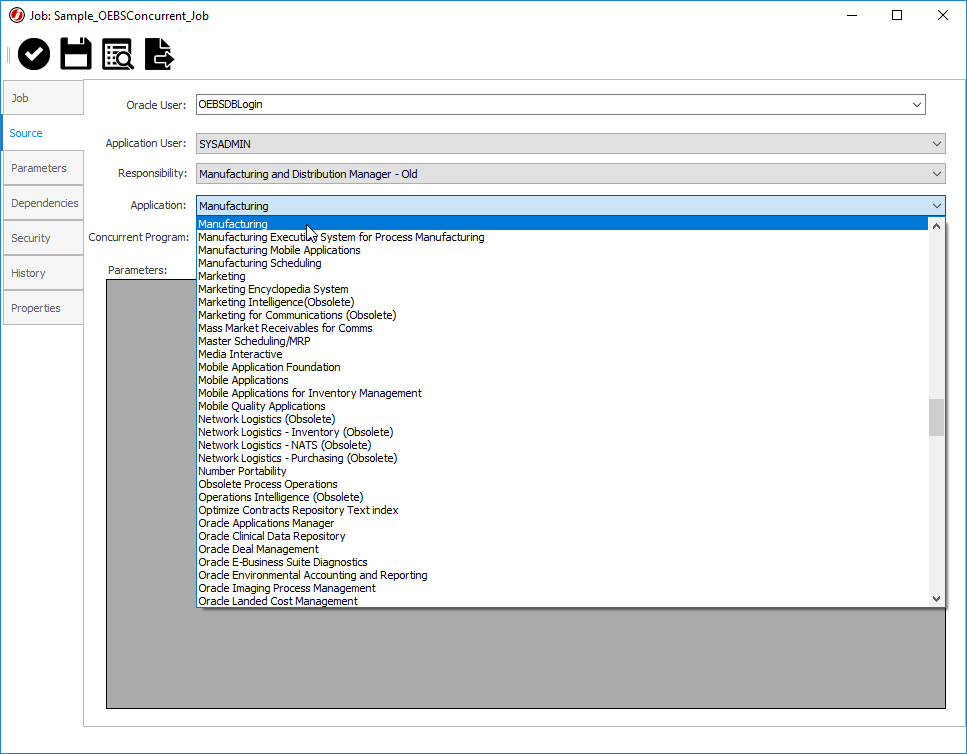Choose the Mobile Applications entry

(x=562, y=380)
